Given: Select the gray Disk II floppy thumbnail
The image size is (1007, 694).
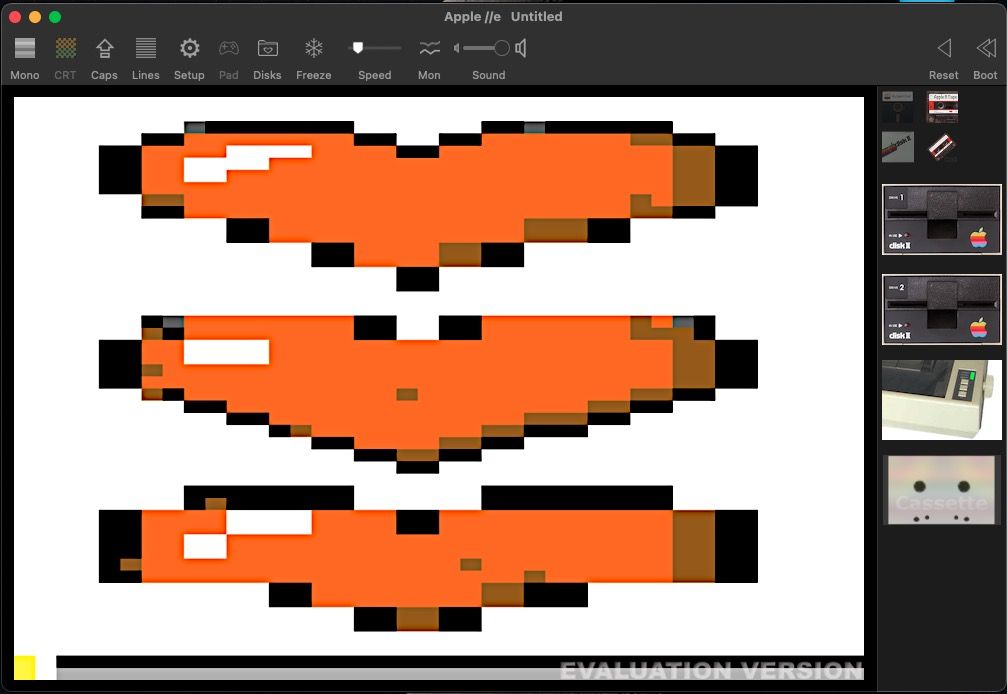Looking at the screenshot, I should pos(898,147).
